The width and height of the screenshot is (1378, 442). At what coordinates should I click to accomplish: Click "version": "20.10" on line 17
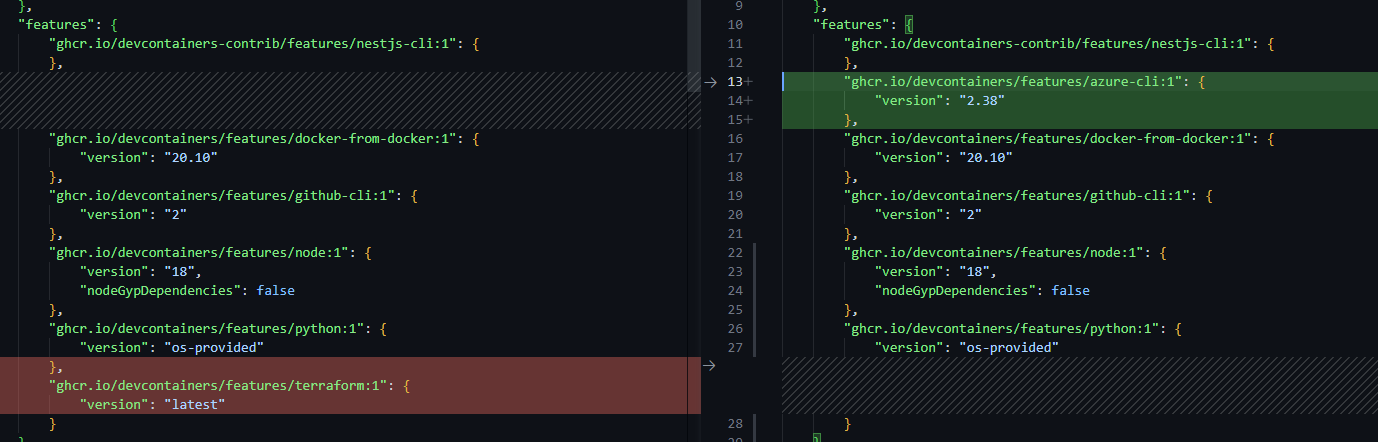coord(944,158)
